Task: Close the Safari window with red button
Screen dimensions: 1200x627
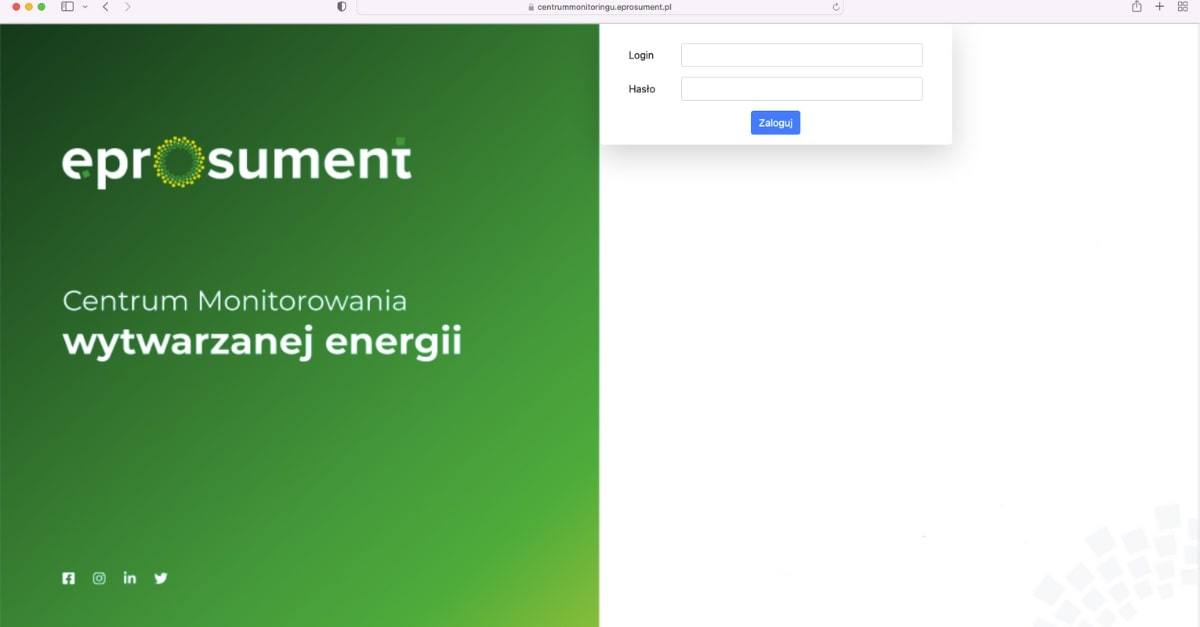Action: tap(16, 7)
